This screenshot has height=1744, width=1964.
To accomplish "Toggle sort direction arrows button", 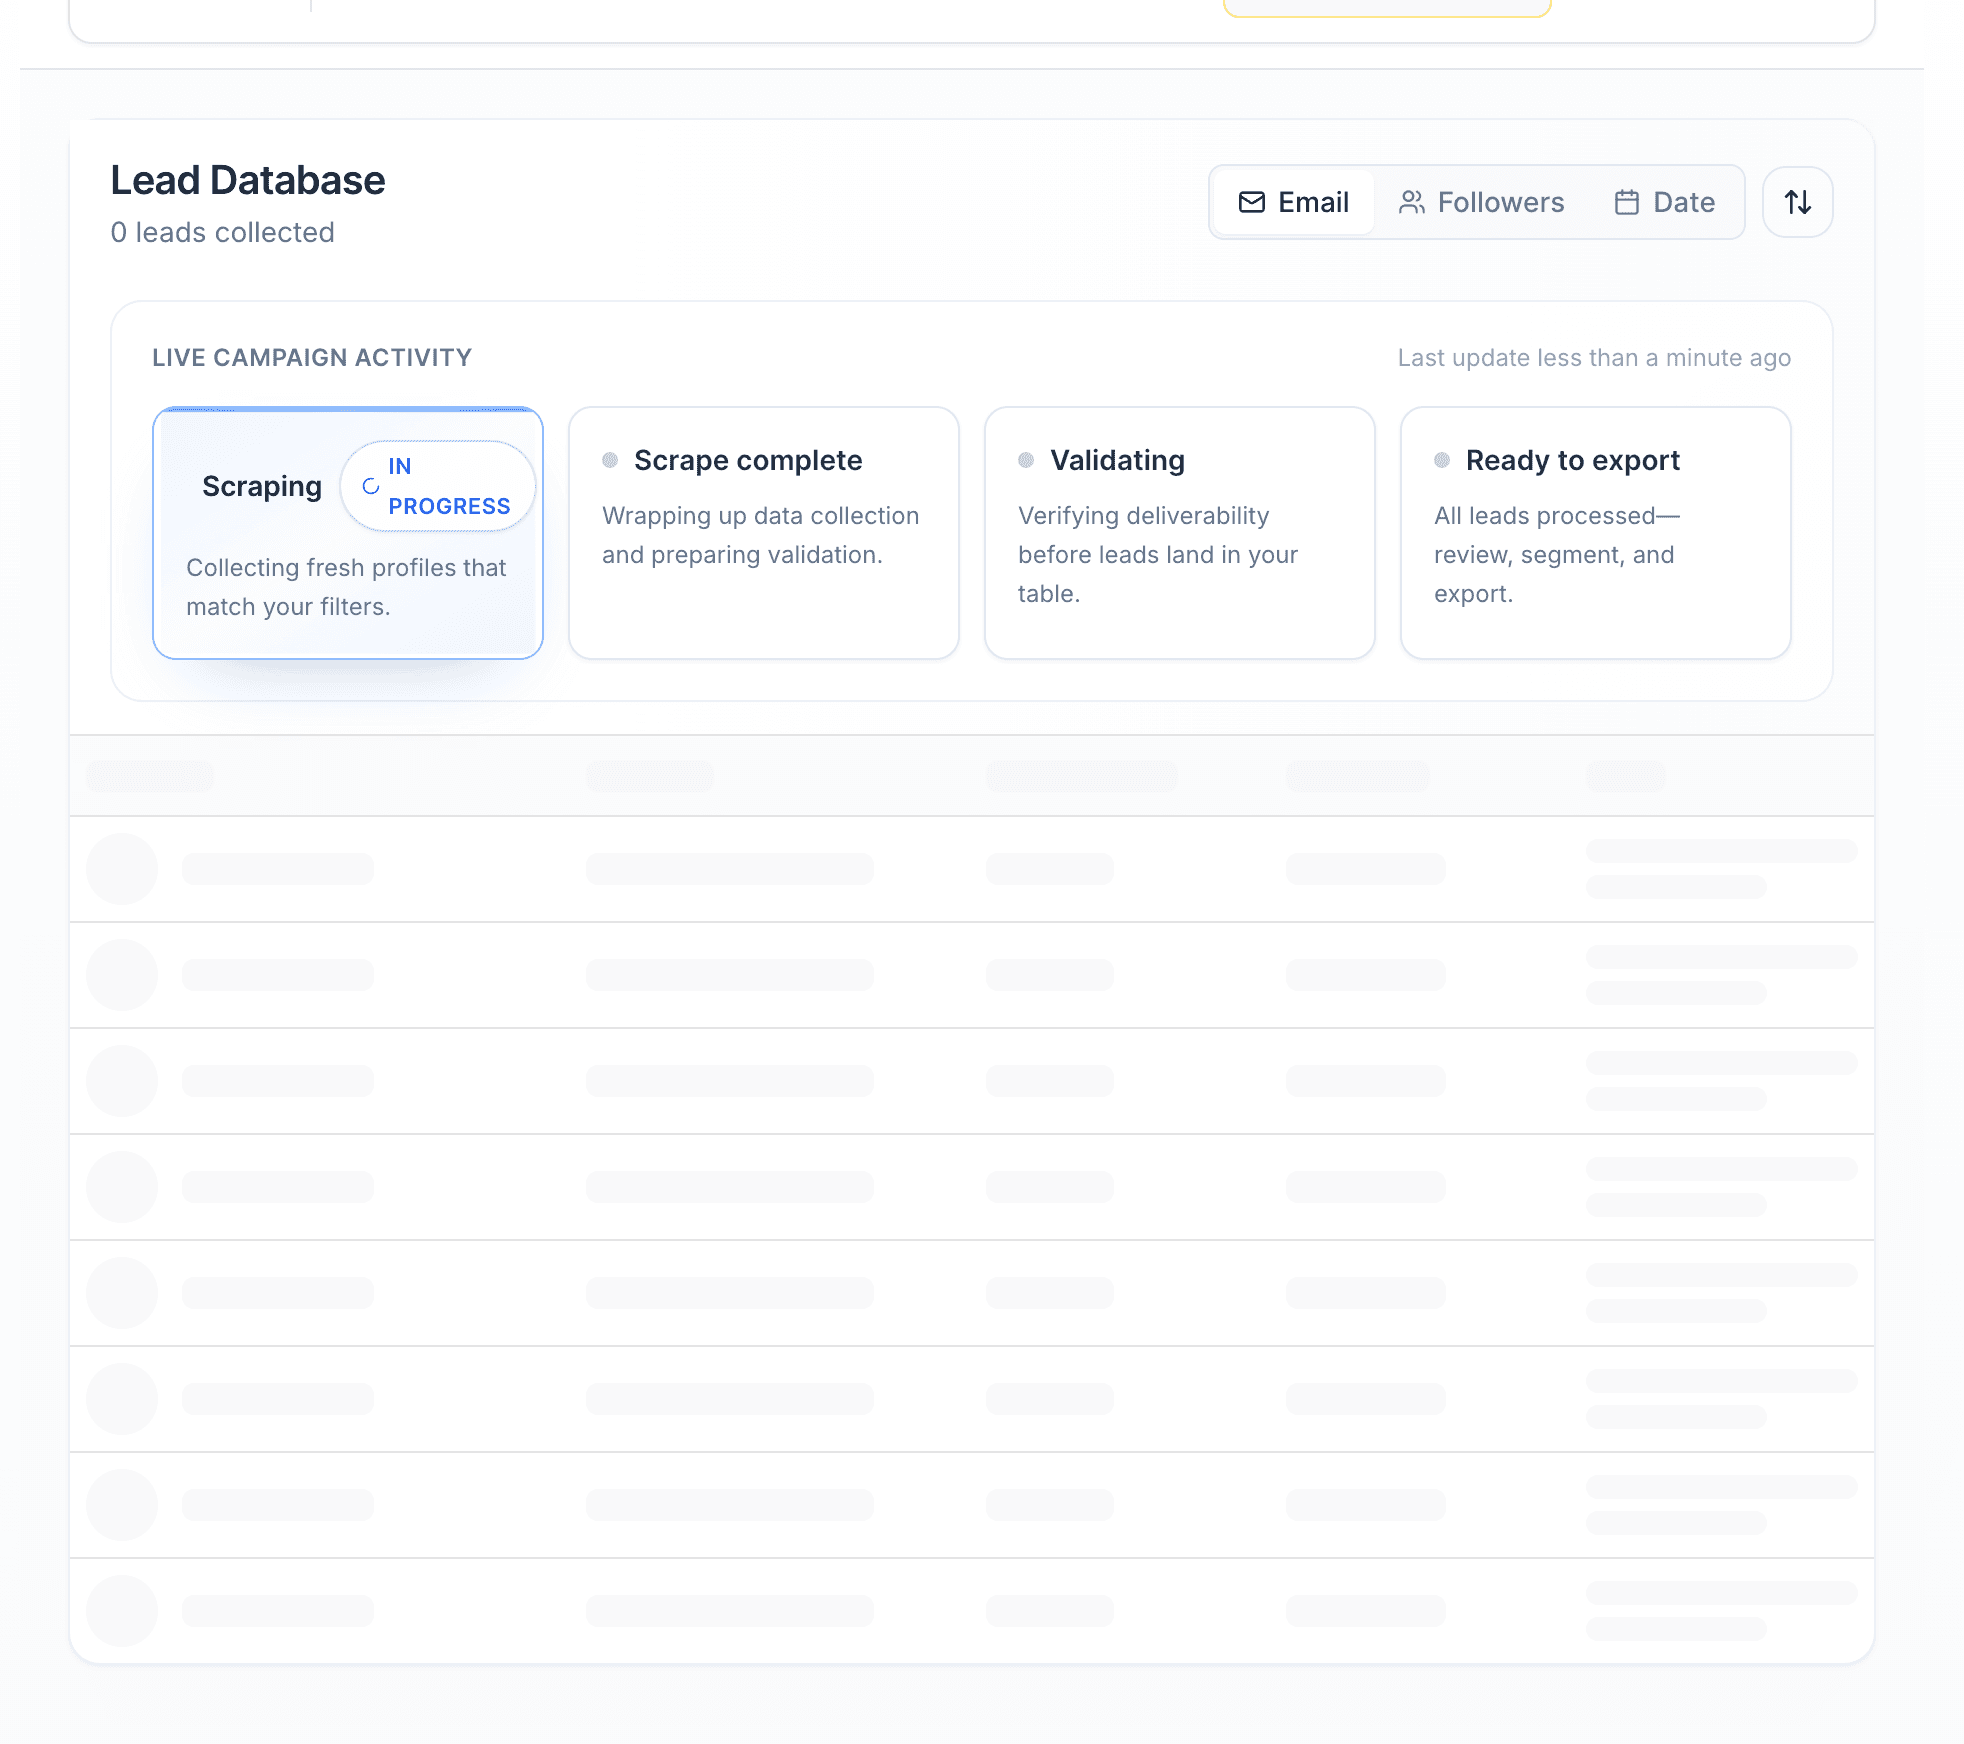I will (x=1797, y=202).
